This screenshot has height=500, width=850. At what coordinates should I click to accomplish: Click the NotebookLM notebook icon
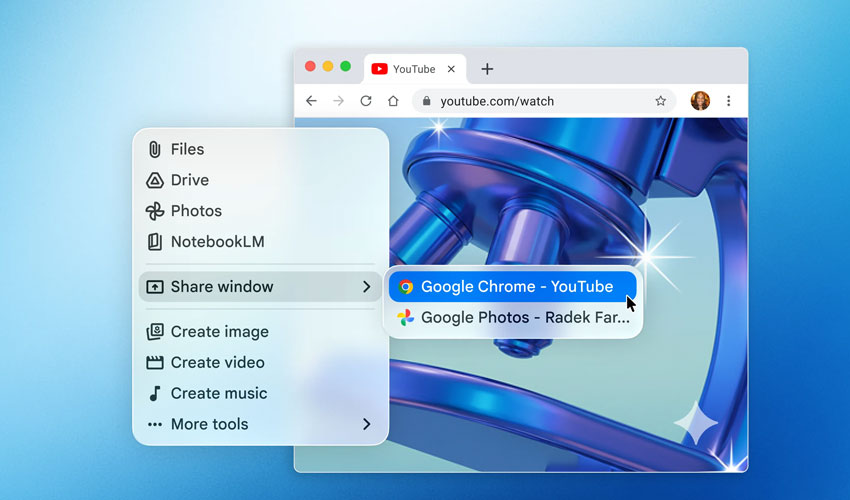point(154,241)
